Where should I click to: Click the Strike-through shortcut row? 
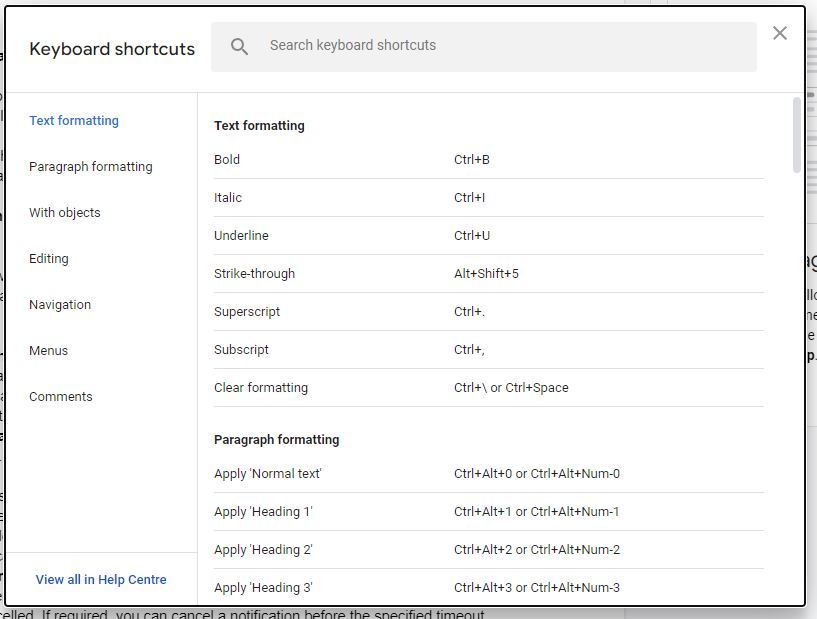(400, 273)
